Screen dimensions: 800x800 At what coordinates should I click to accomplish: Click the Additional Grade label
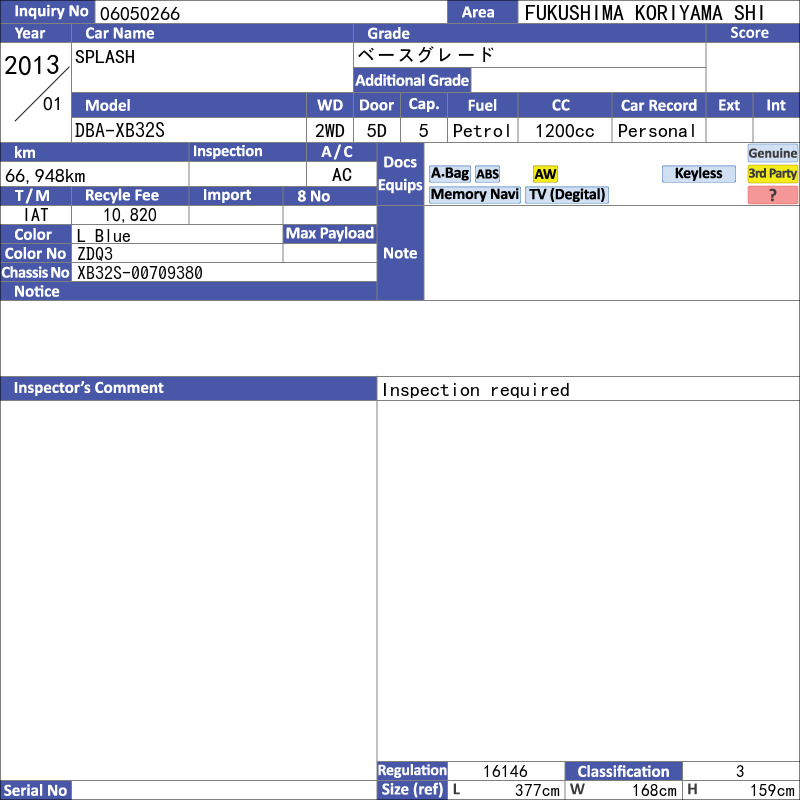(x=412, y=80)
